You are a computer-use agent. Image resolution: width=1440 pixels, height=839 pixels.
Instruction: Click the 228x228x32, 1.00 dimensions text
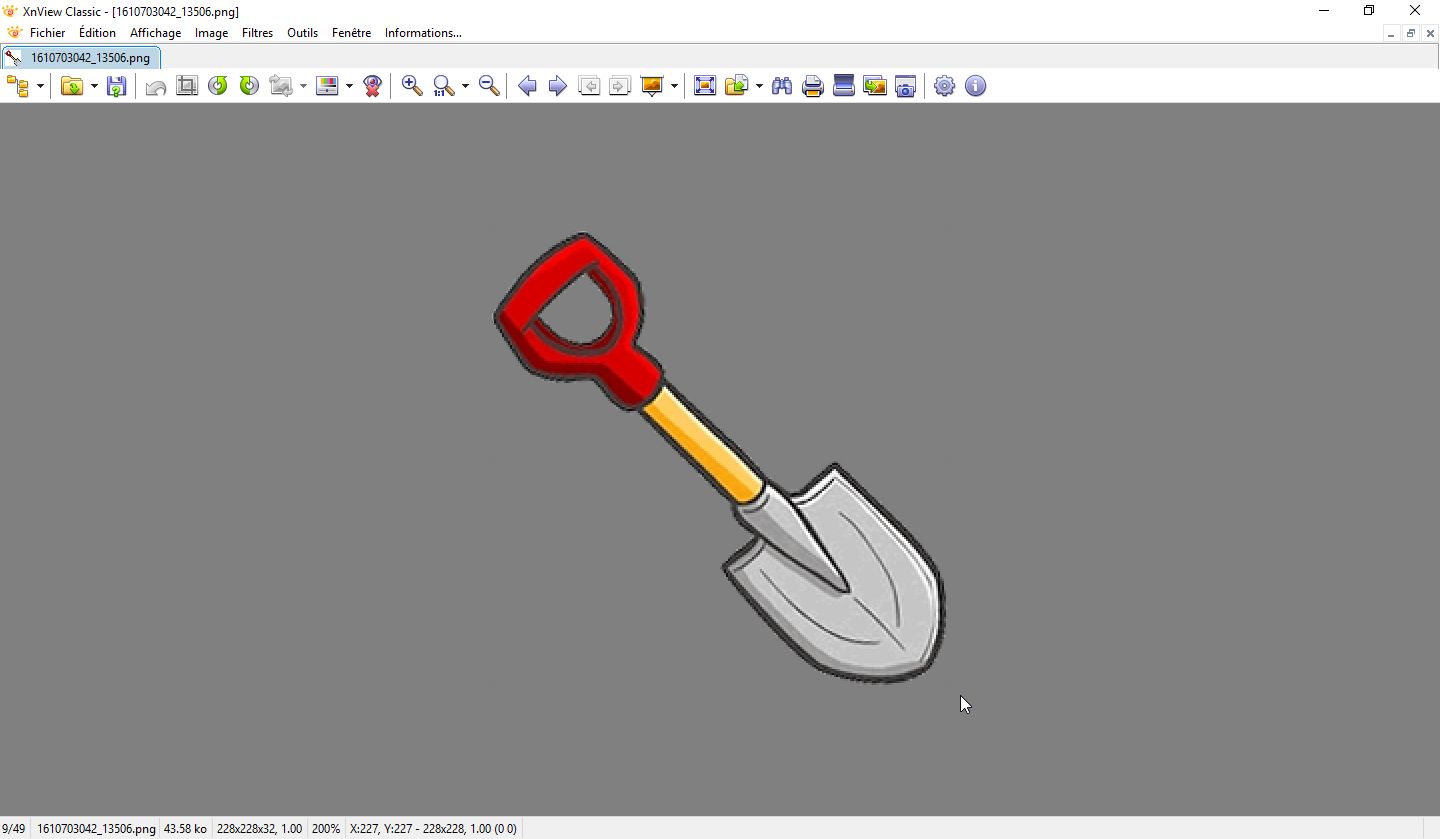[x=259, y=829]
